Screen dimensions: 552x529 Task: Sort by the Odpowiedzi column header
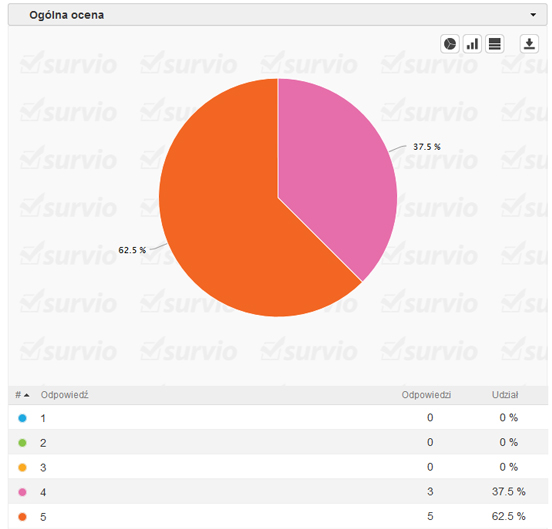click(x=426, y=395)
